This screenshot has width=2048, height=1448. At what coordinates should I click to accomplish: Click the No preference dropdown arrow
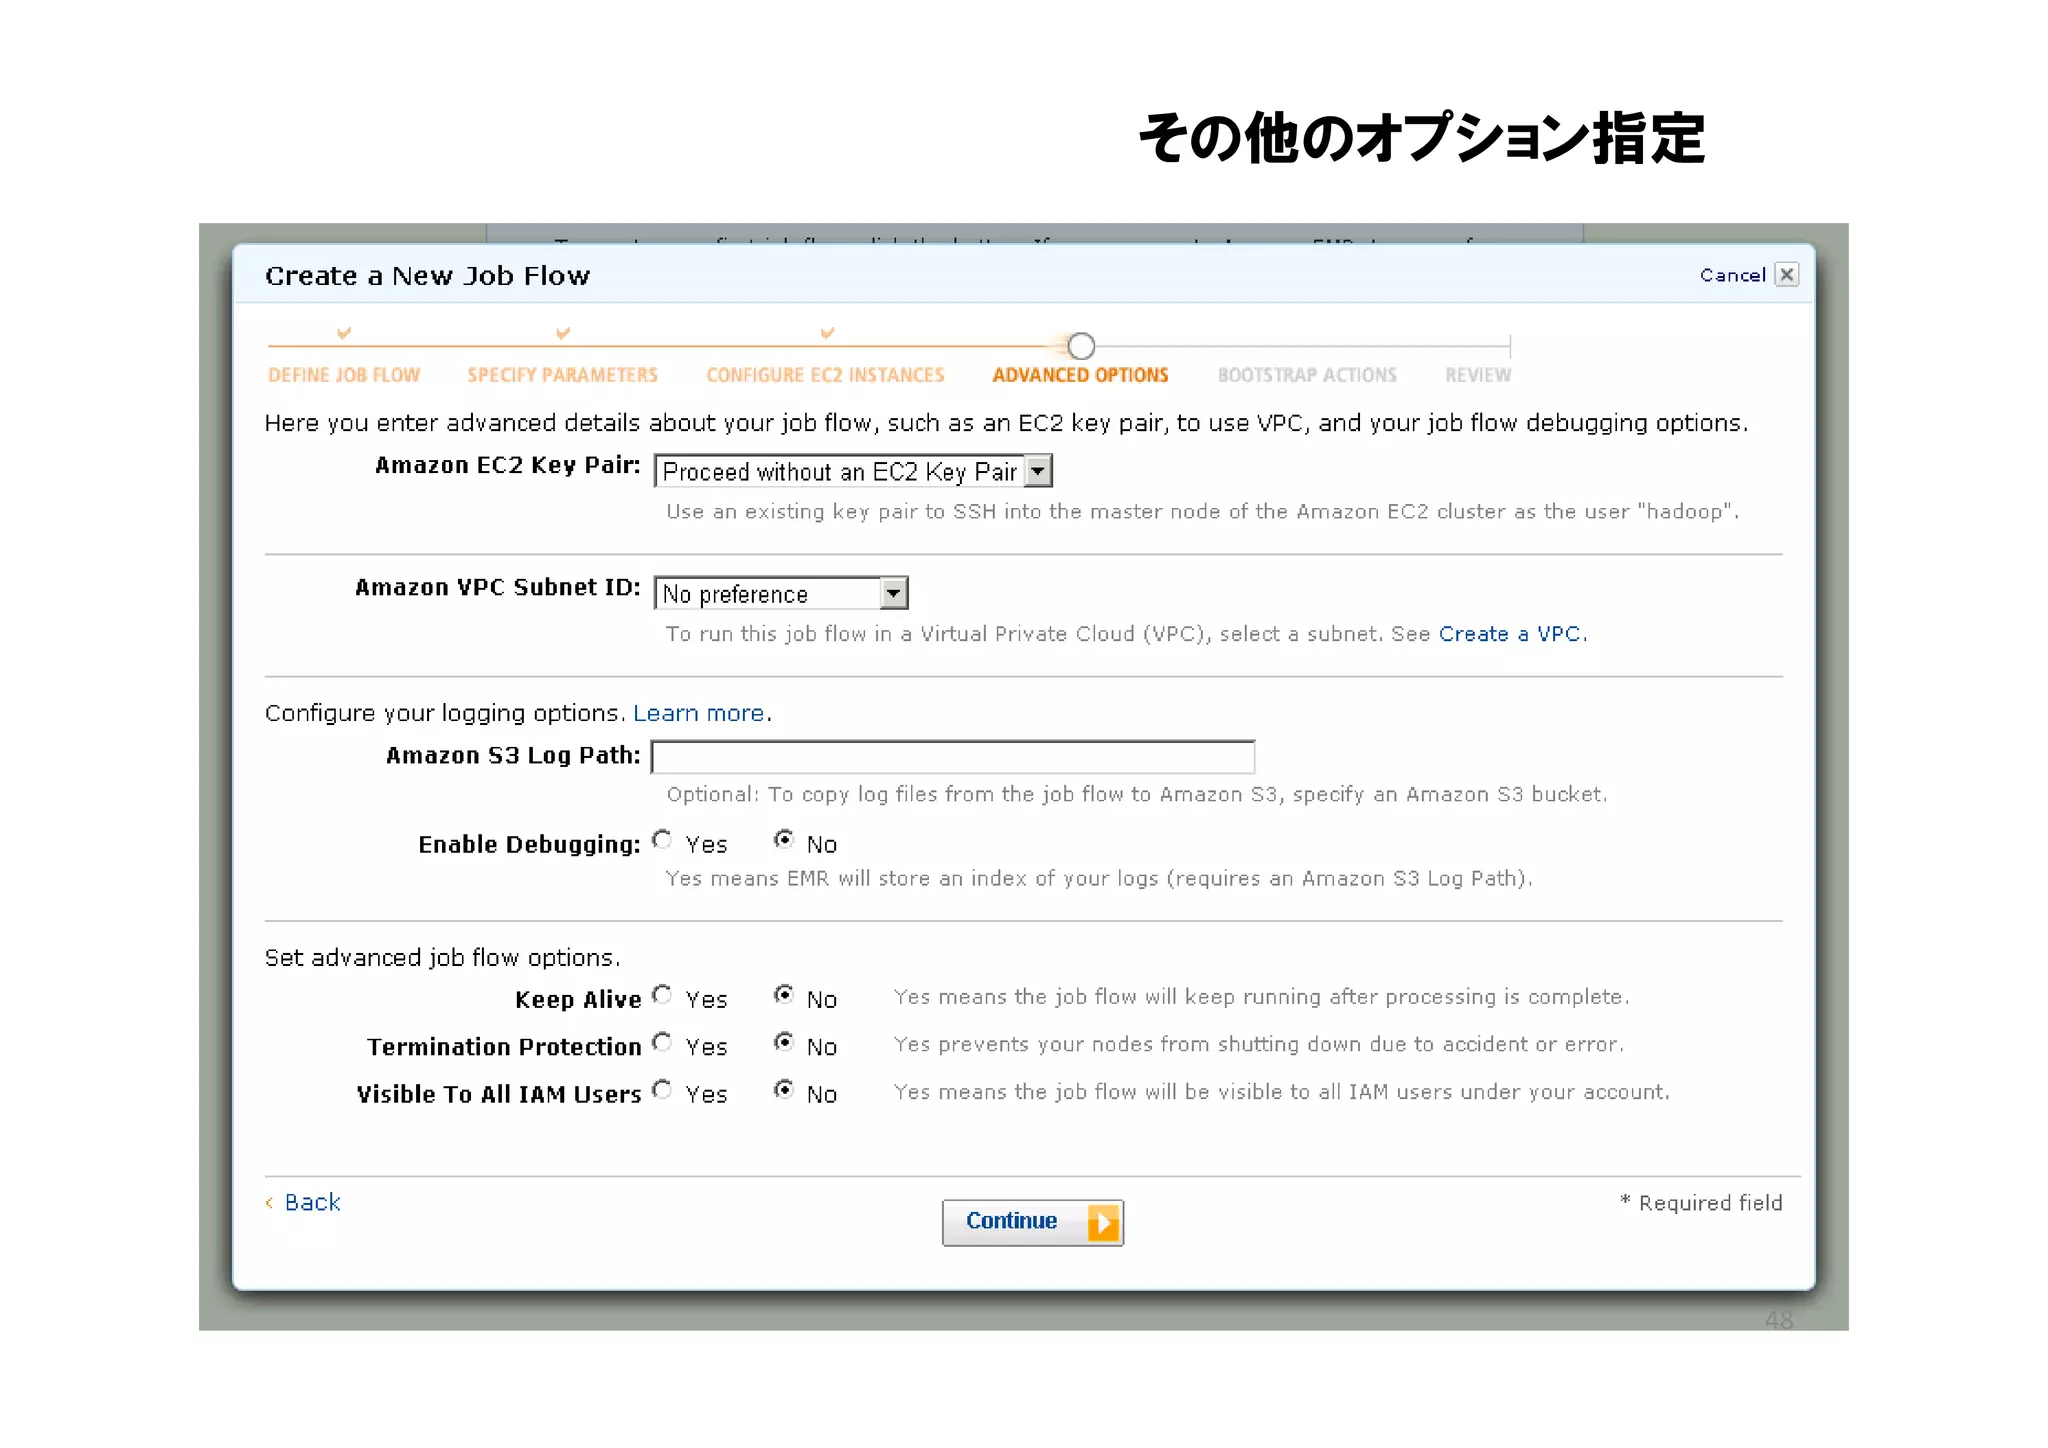click(x=894, y=593)
